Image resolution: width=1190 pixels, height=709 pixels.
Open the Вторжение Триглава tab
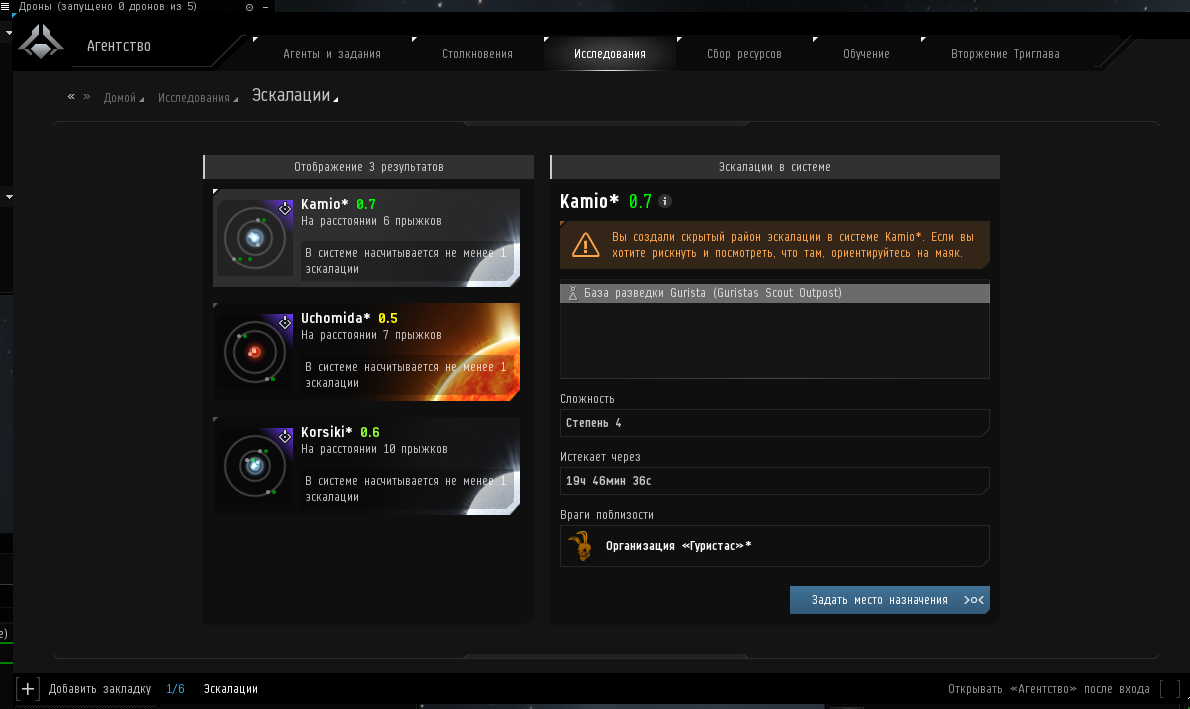click(x=1005, y=54)
